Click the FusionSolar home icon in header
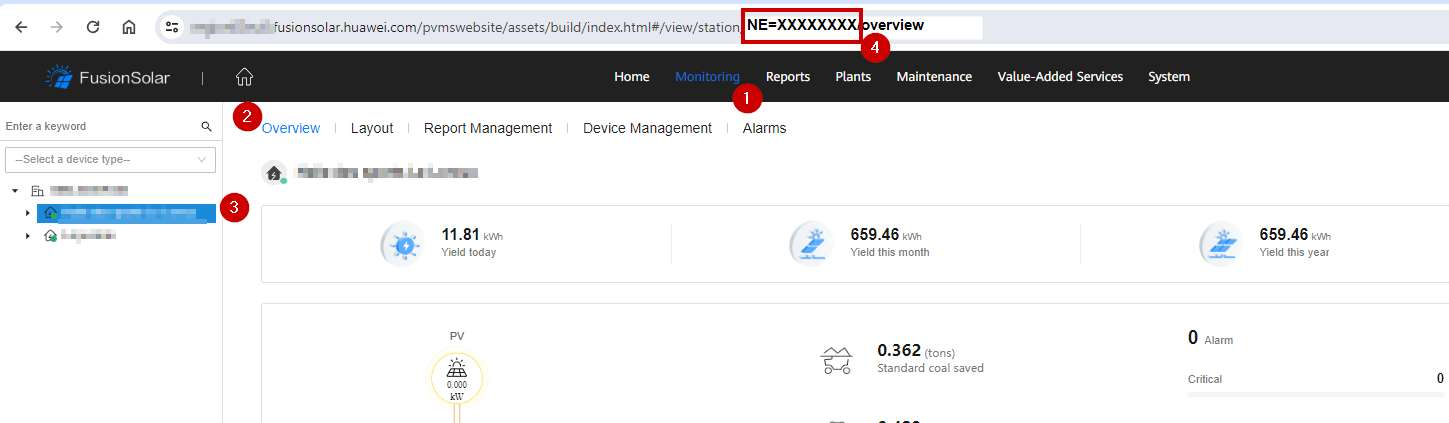The height and width of the screenshot is (423, 1449). (244, 77)
